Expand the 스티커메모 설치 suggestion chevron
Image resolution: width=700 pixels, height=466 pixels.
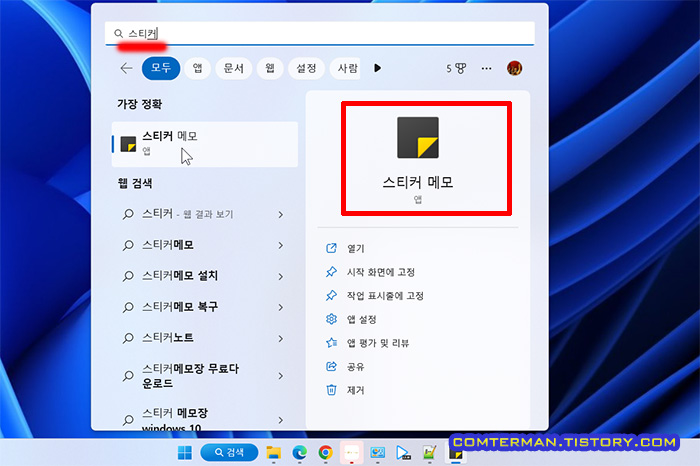point(280,277)
